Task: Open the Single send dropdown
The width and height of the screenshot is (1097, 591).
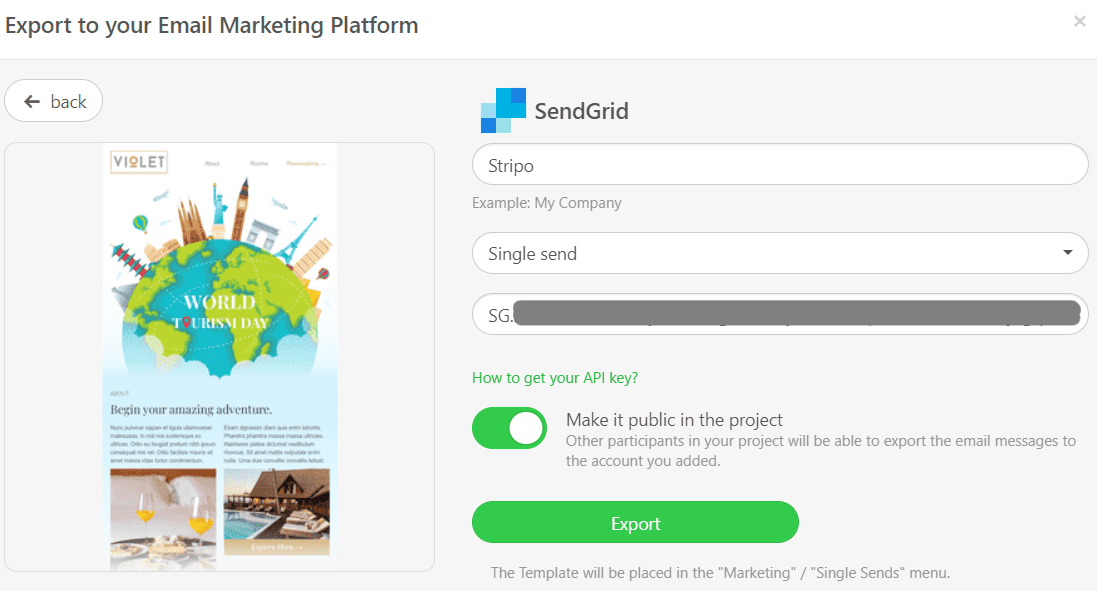Action: pos(780,253)
